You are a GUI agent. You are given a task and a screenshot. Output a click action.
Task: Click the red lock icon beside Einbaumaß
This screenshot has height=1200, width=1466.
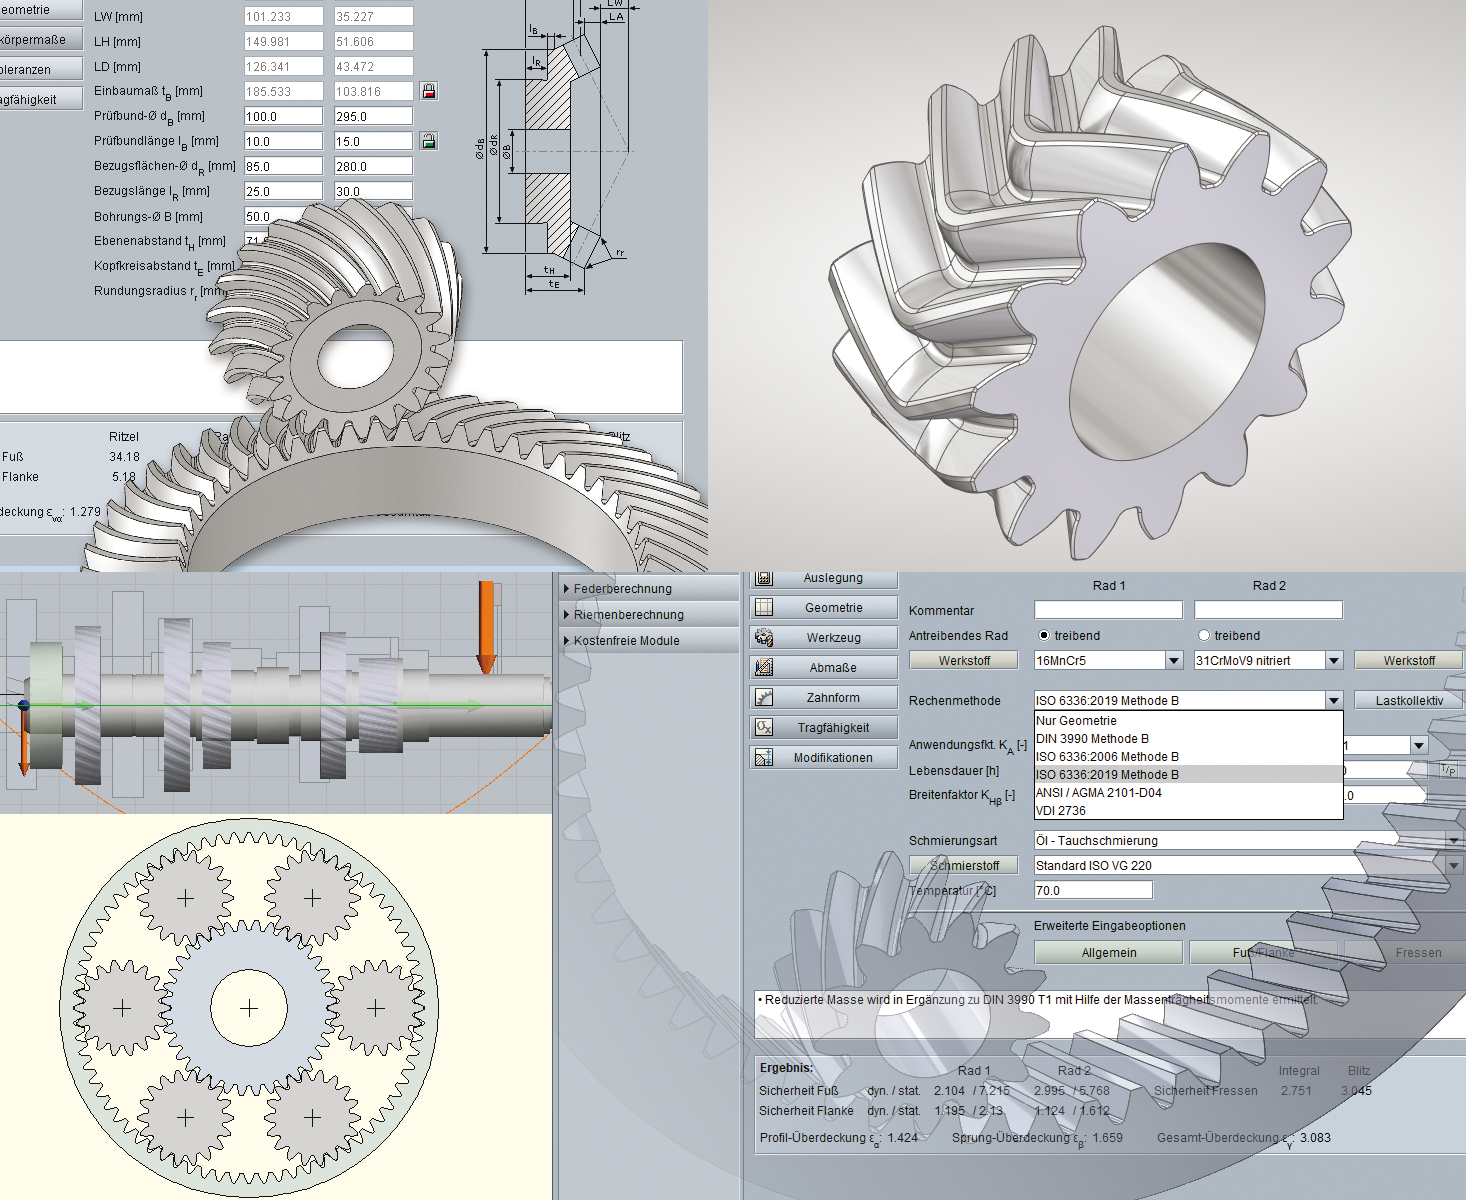[x=429, y=91]
